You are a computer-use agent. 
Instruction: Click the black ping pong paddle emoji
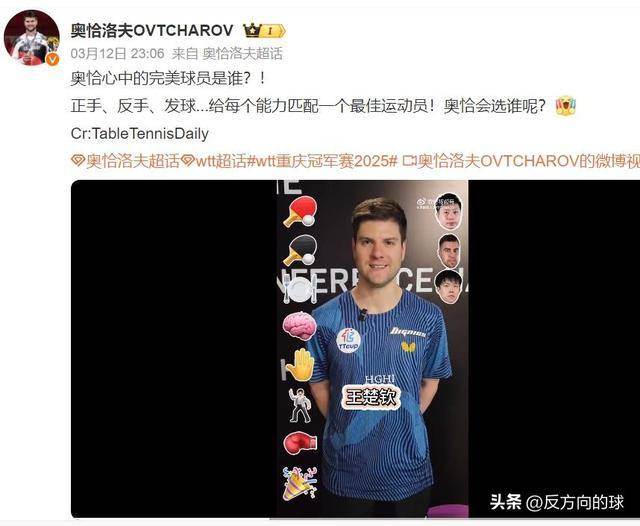point(300,249)
